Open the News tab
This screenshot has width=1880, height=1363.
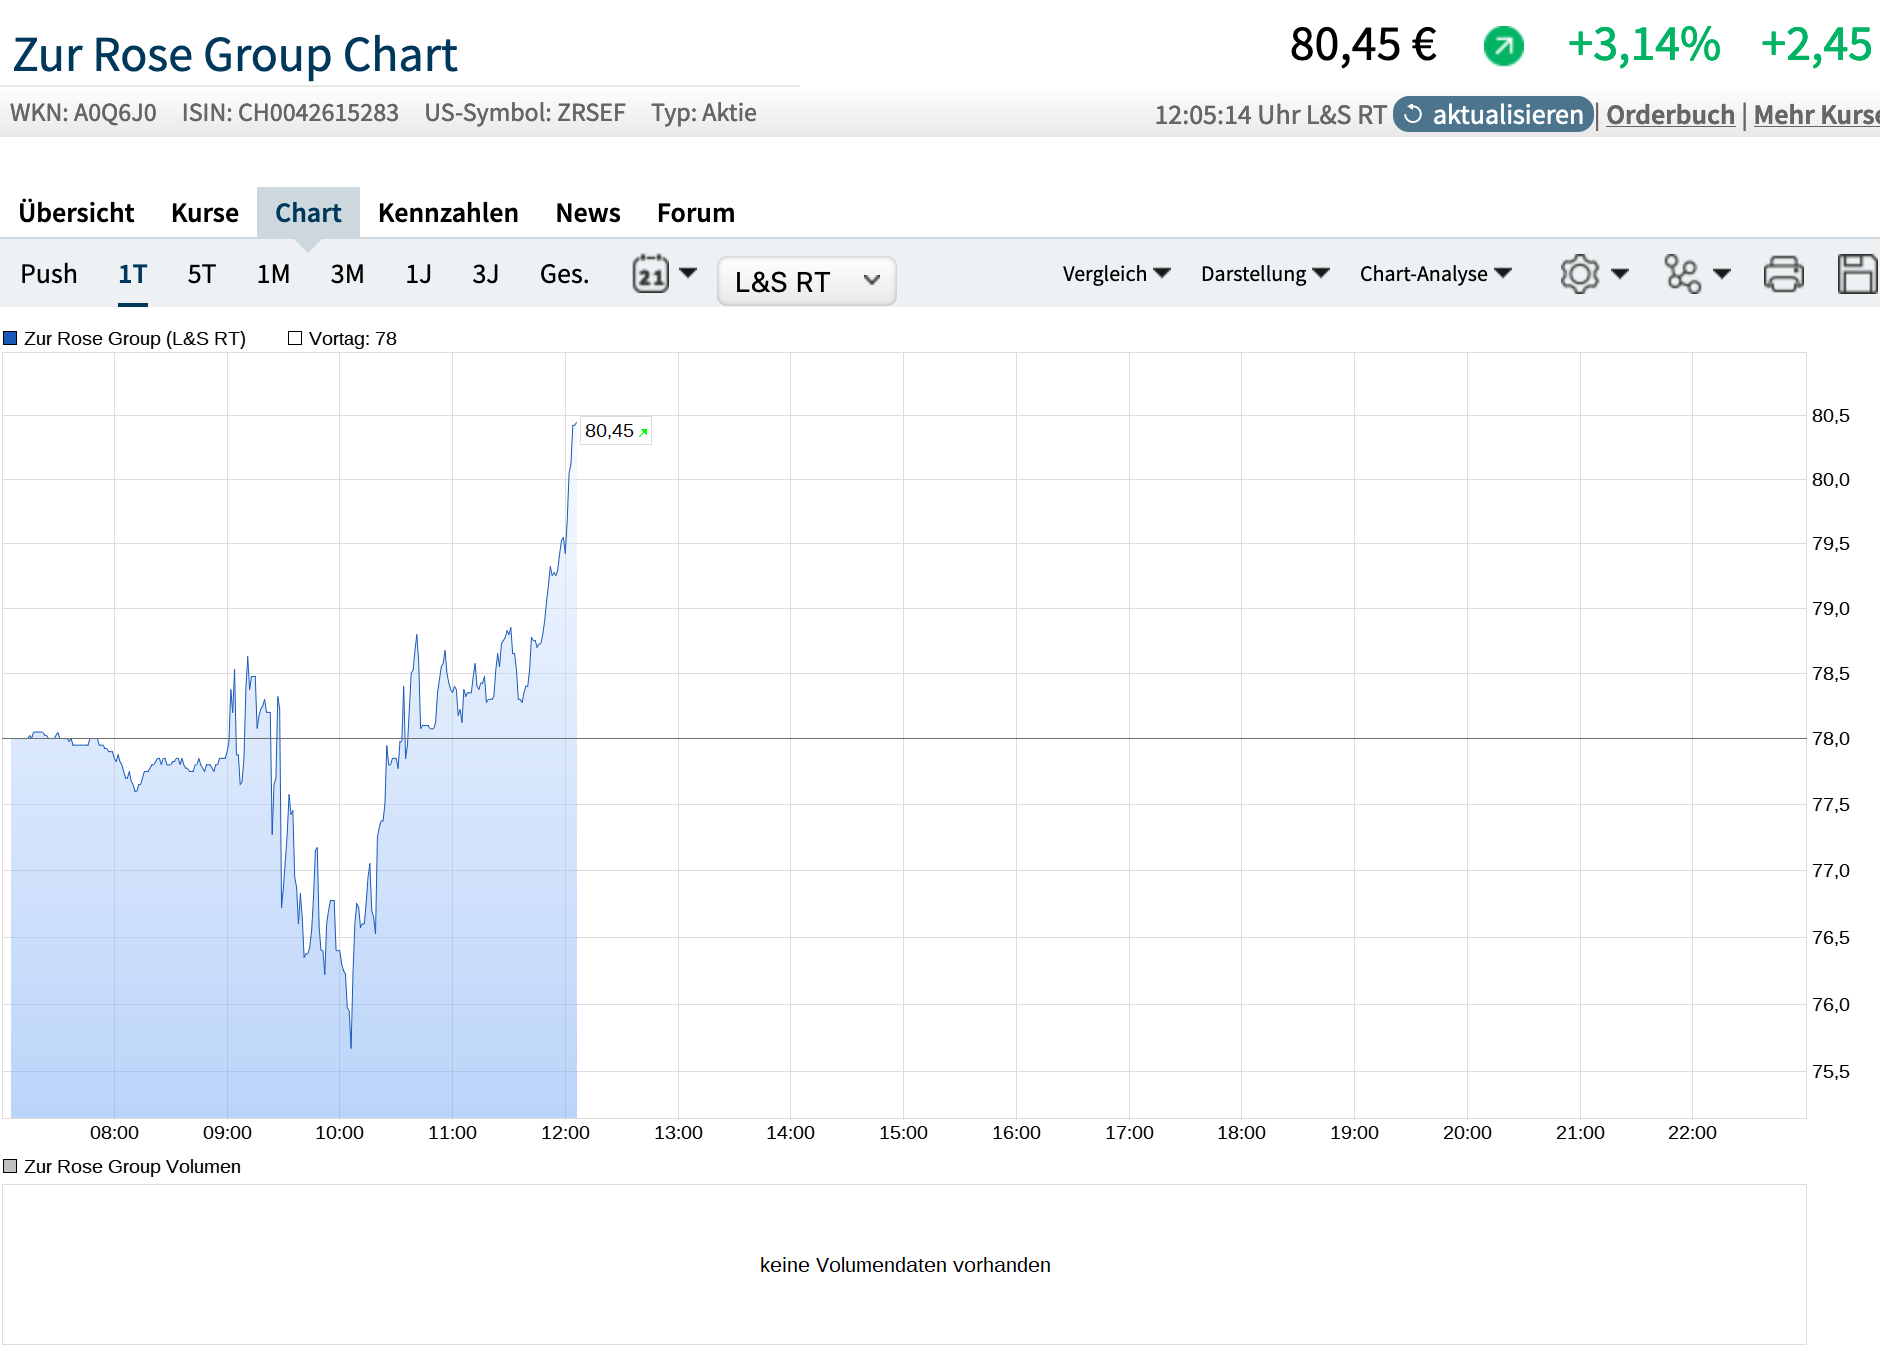[x=588, y=213]
